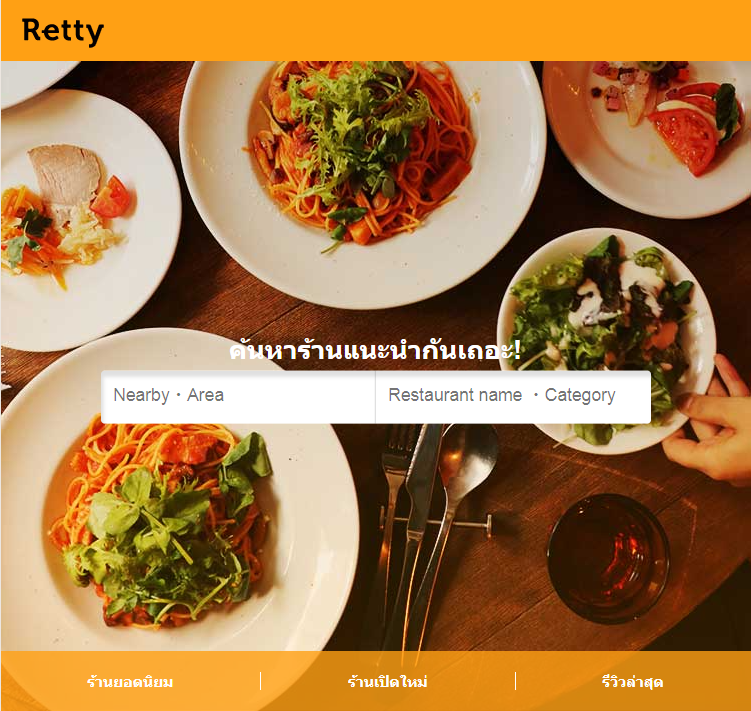Click the Retty logo in the header

pos(63,31)
